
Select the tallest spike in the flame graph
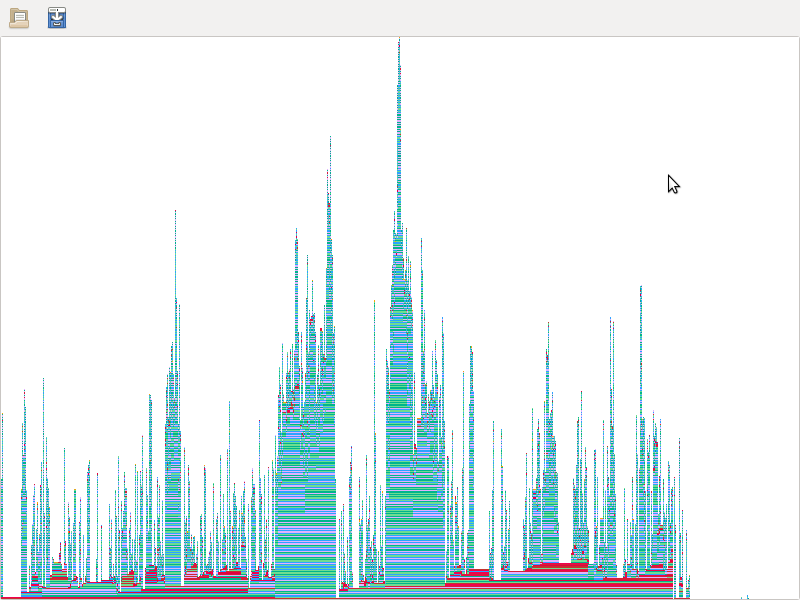(x=399, y=134)
